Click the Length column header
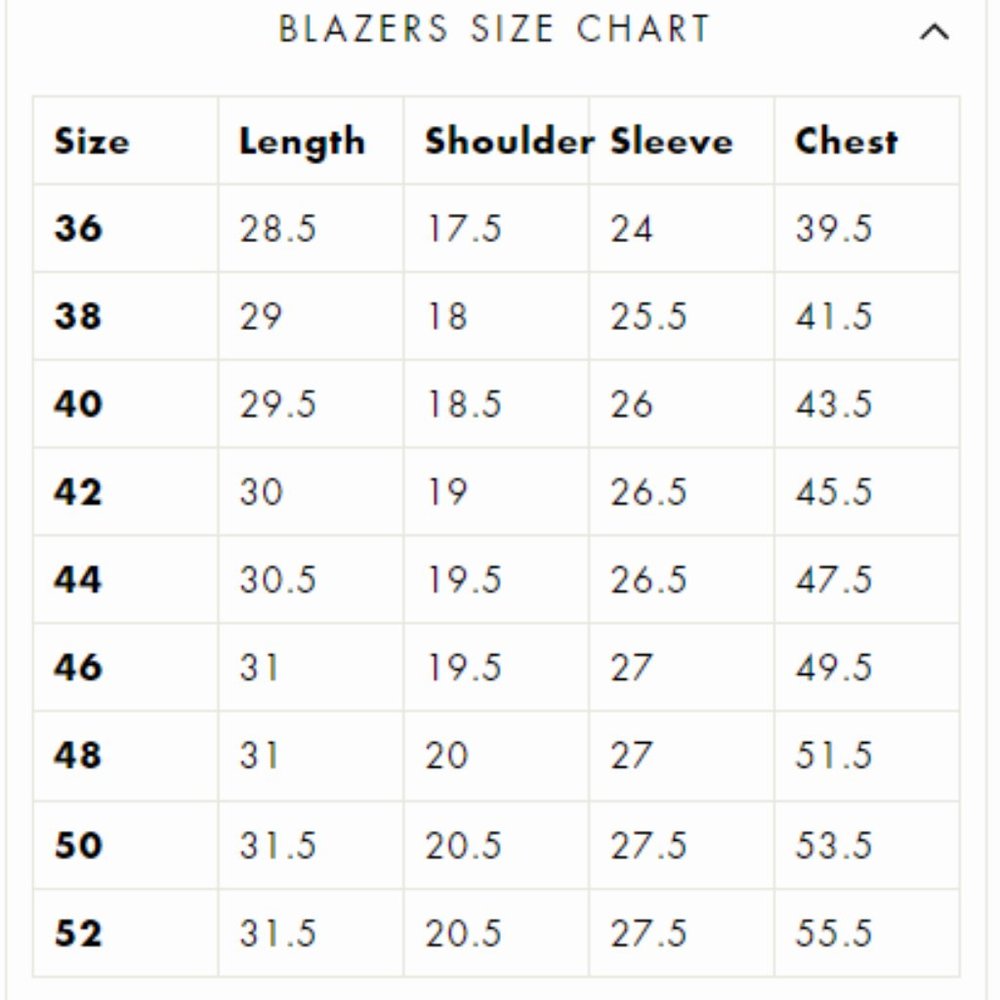 (x=302, y=142)
